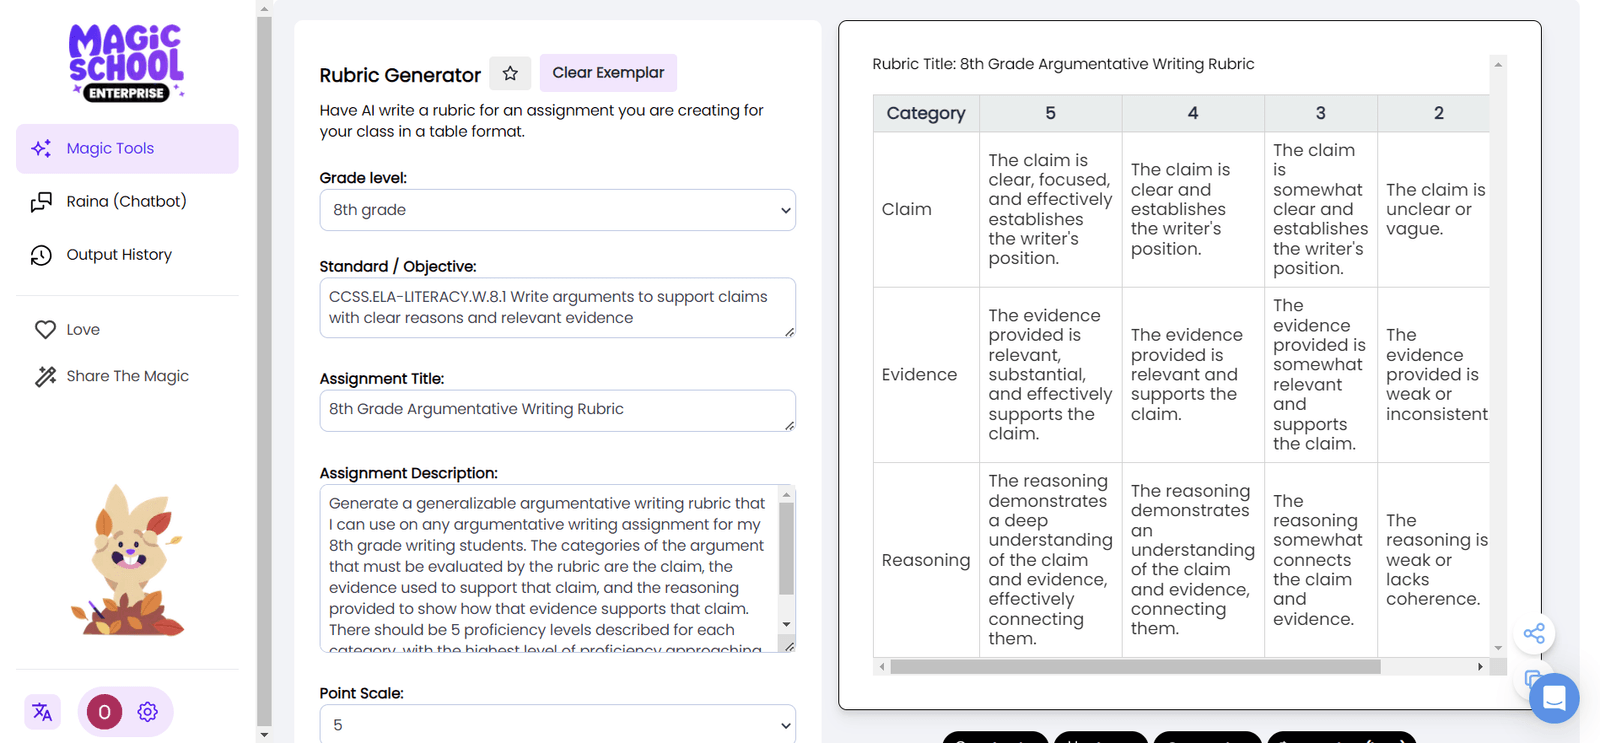Click the rubric table's right scroll arrow
The height and width of the screenshot is (743, 1600).
click(1481, 666)
